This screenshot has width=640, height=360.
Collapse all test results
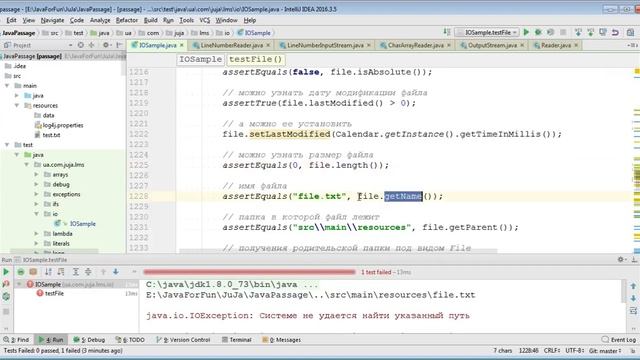point(88,271)
